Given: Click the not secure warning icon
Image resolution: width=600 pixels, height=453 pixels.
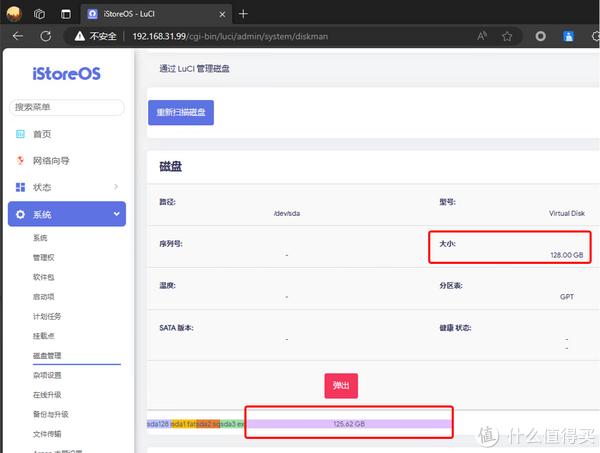Looking at the screenshot, I should [x=80, y=36].
